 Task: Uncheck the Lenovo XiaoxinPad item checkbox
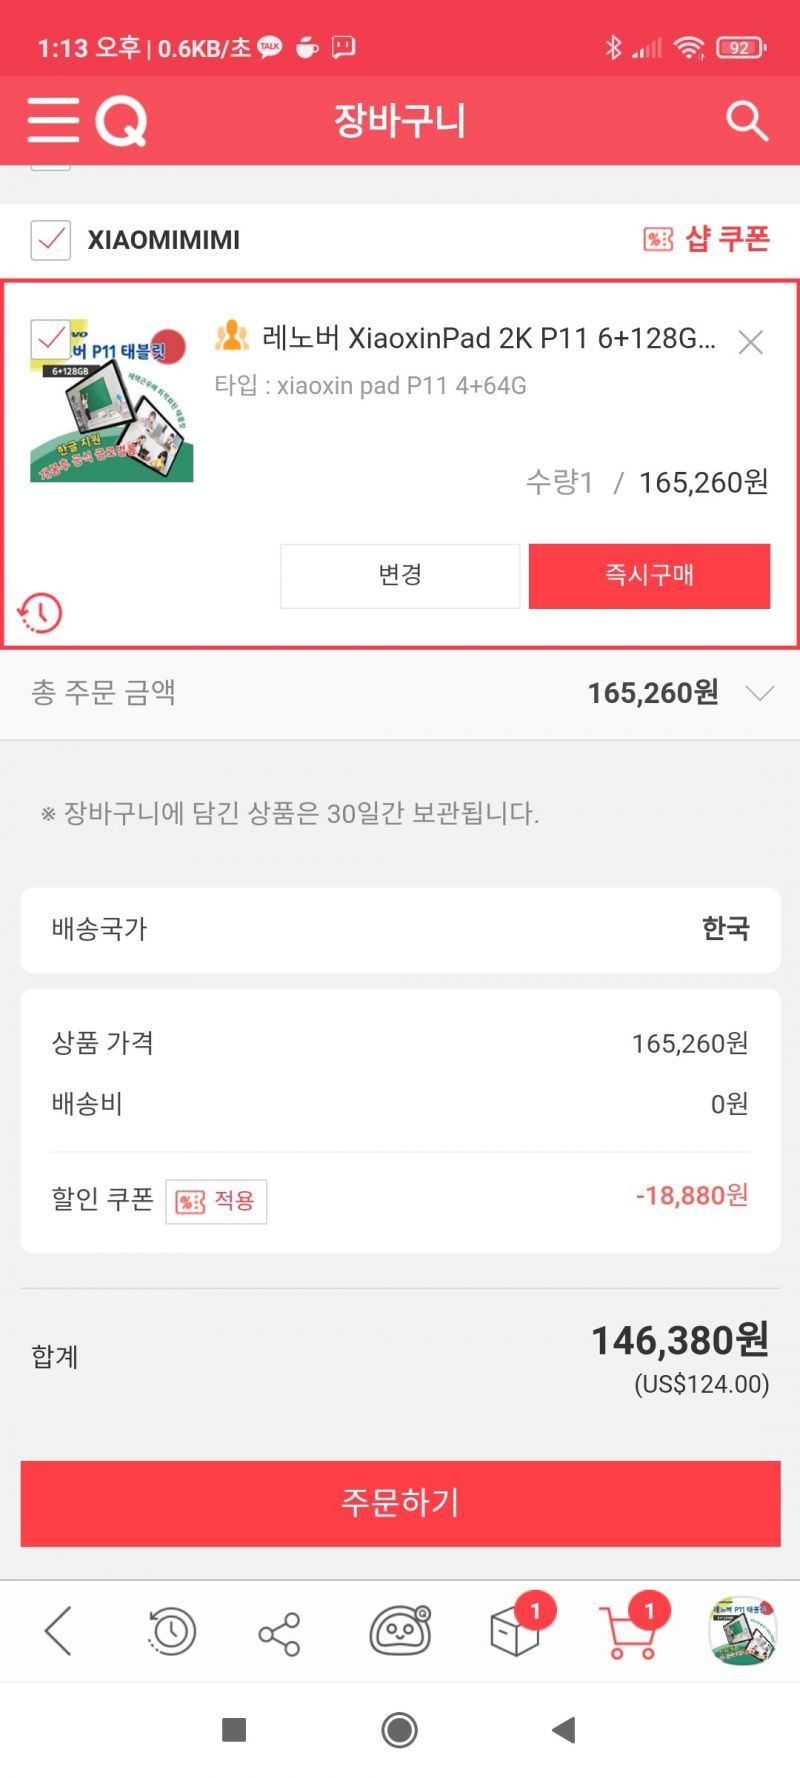click(x=51, y=340)
